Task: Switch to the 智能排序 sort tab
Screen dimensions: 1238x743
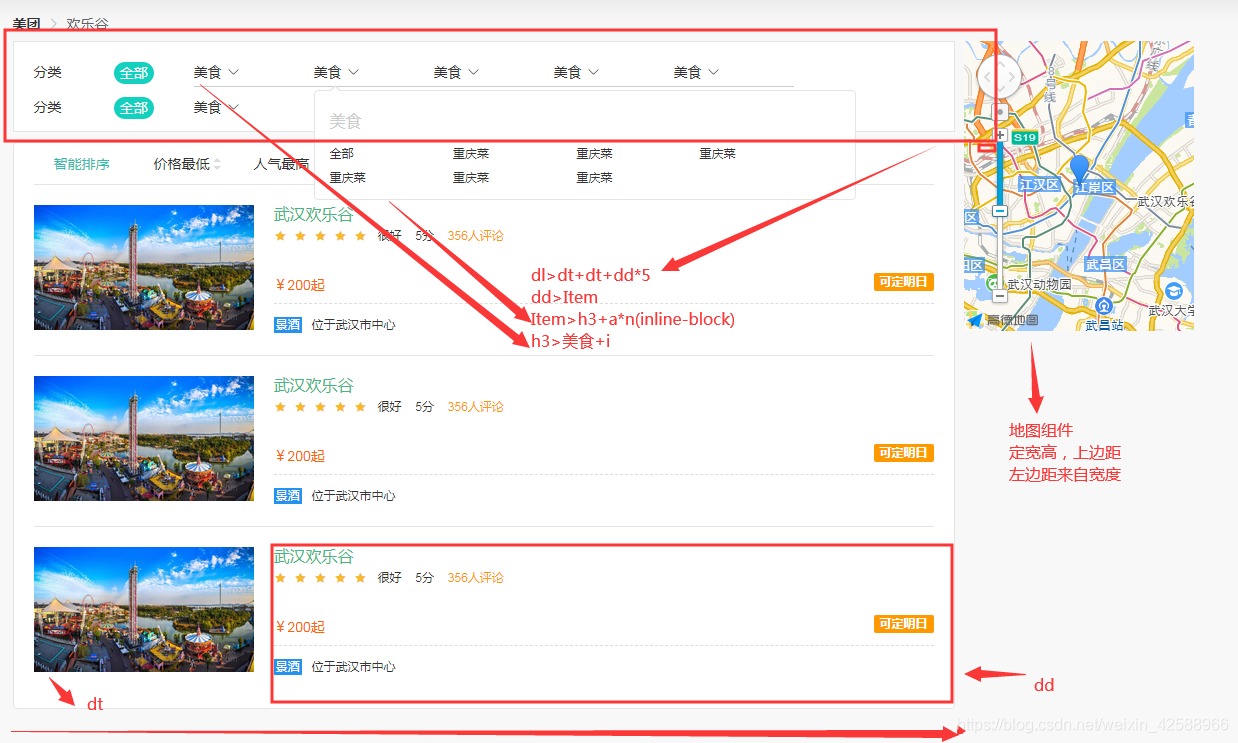Action: coord(82,164)
